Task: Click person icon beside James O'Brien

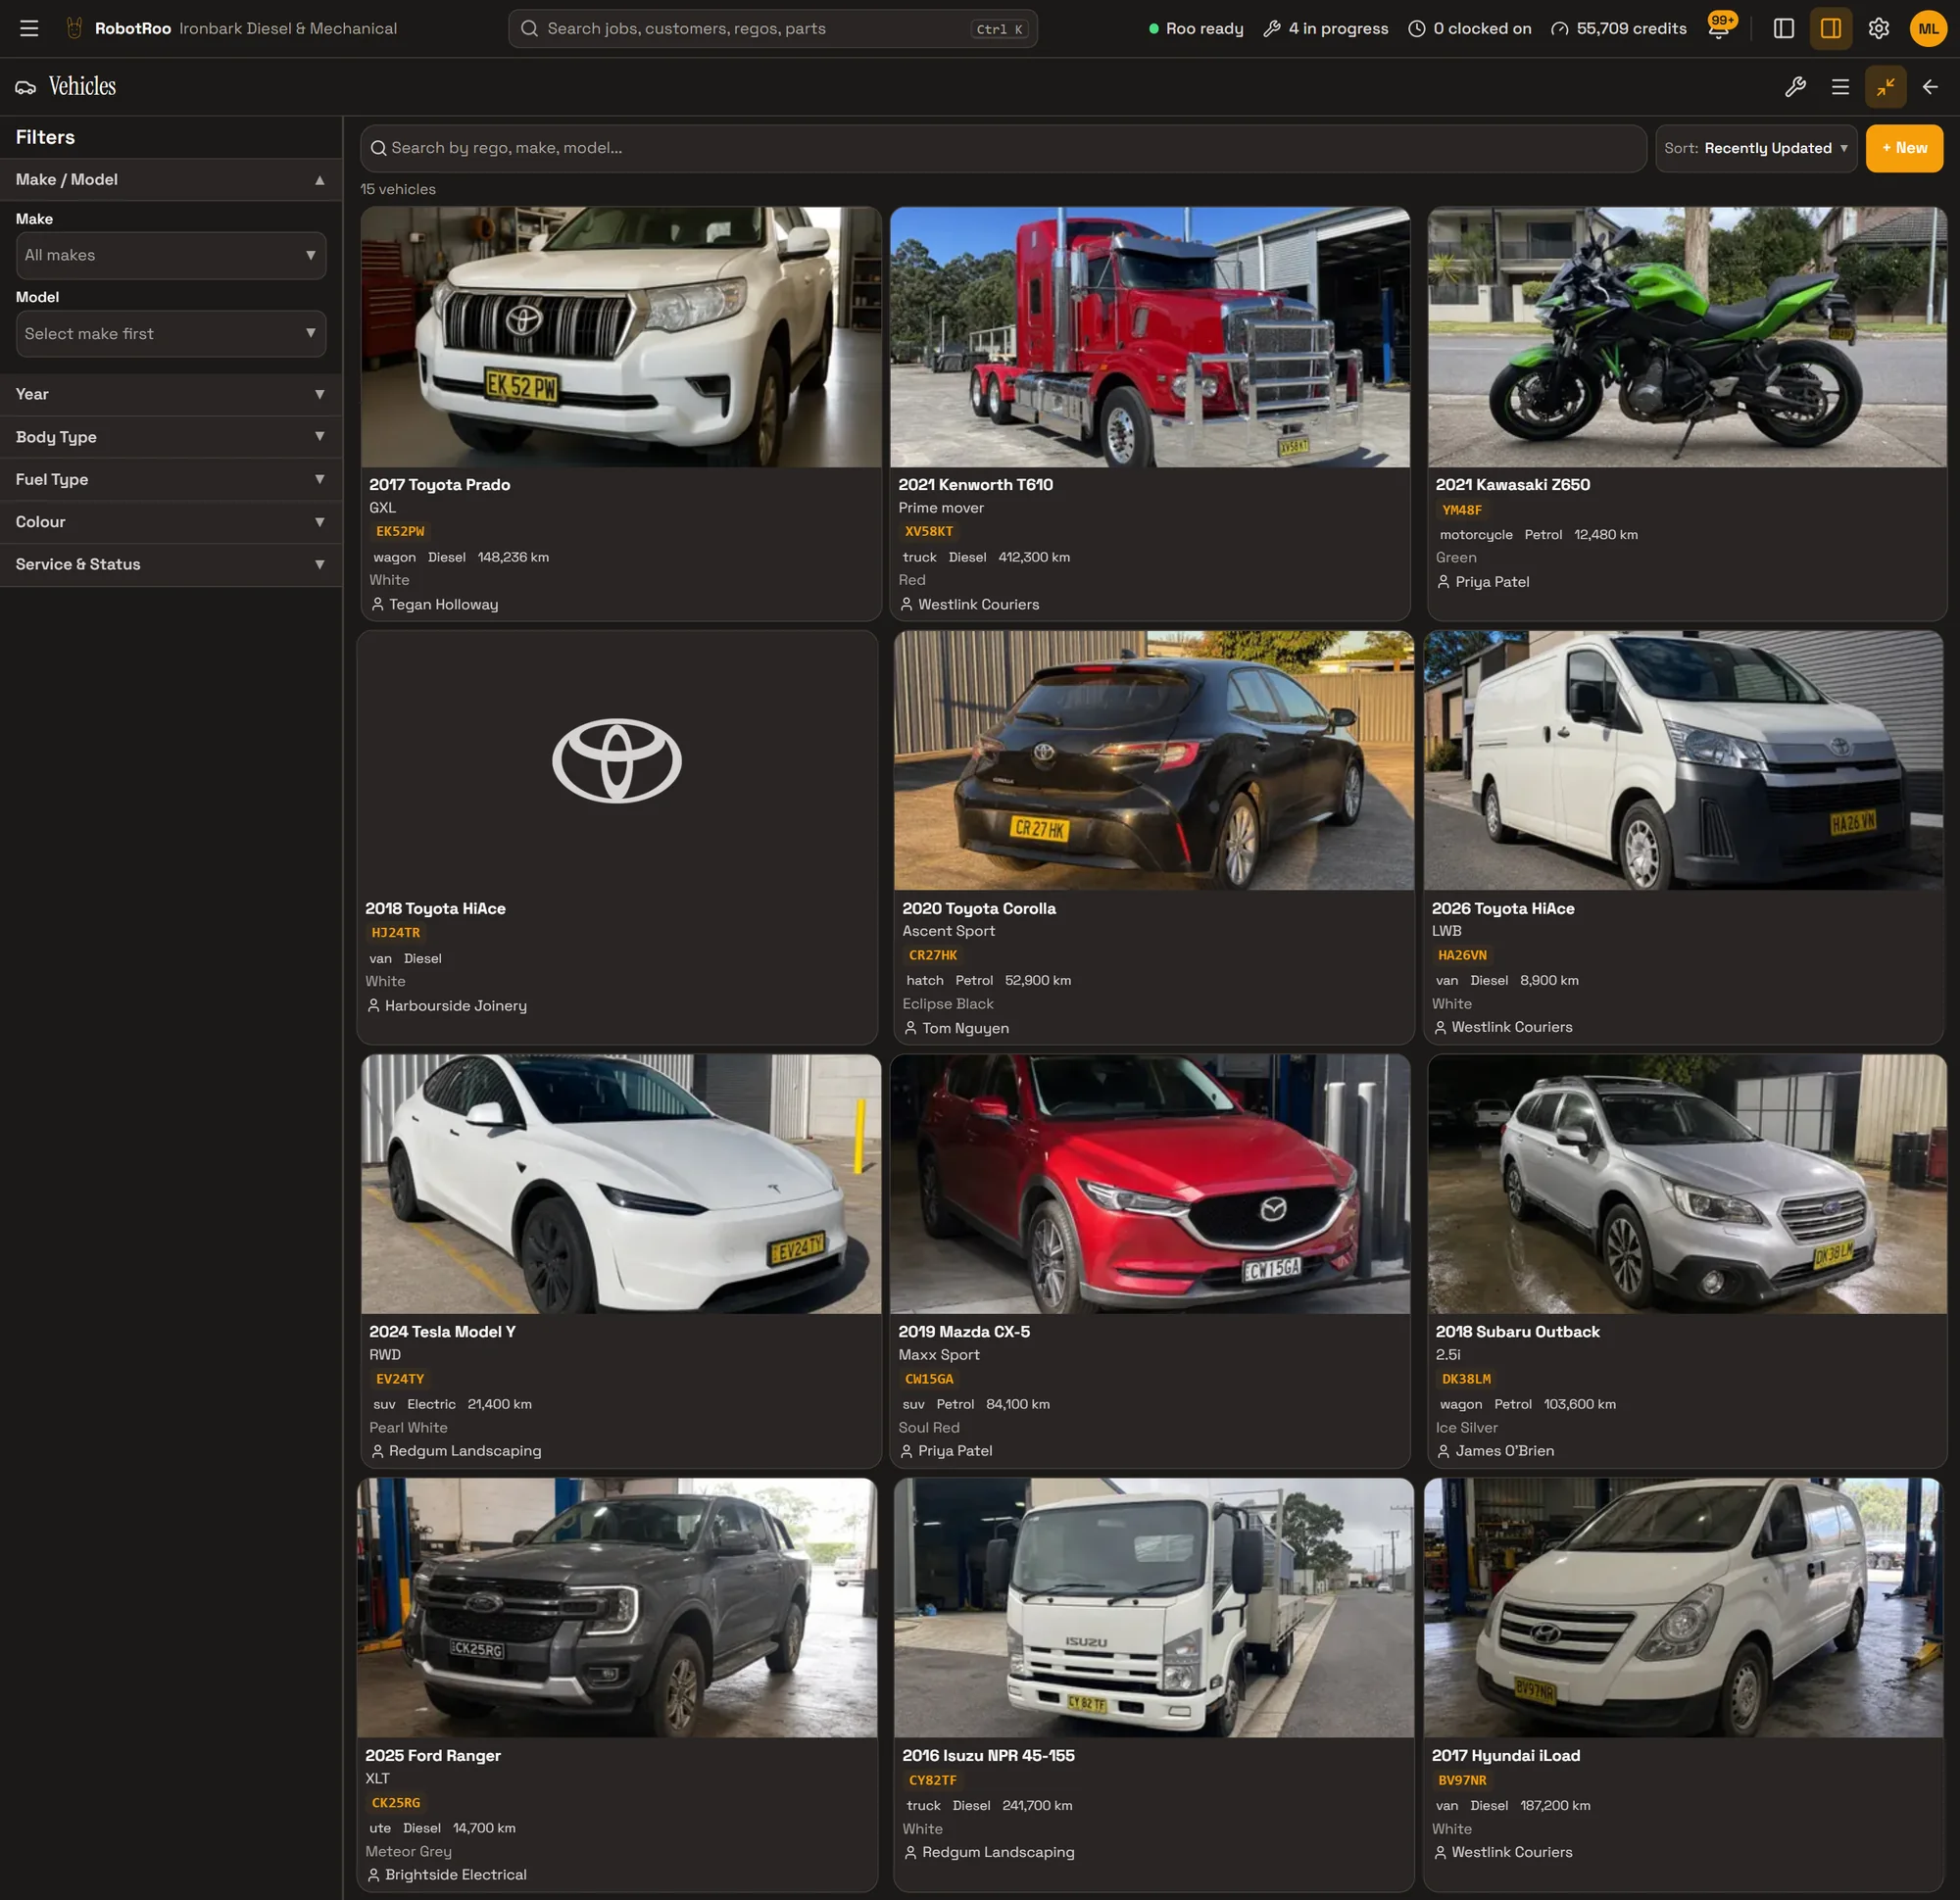Action: [1443, 1451]
